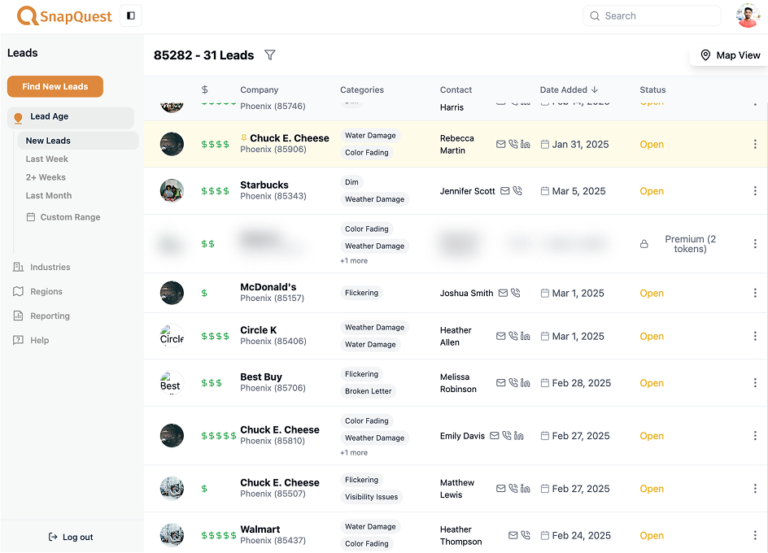Toggle the sidebar collapse button
This screenshot has height=553, width=768.
[131, 16]
